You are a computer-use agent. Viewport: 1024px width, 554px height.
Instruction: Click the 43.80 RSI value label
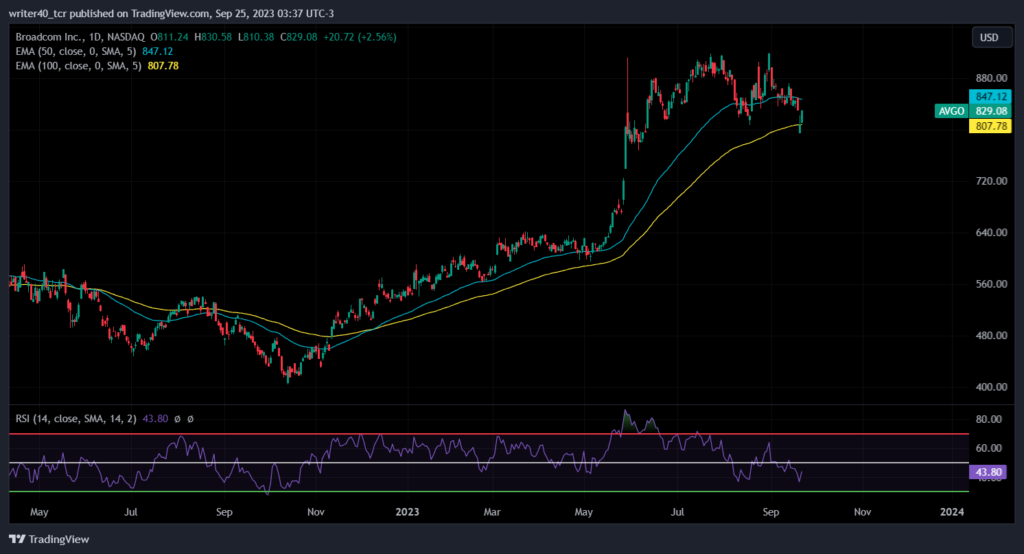987,472
